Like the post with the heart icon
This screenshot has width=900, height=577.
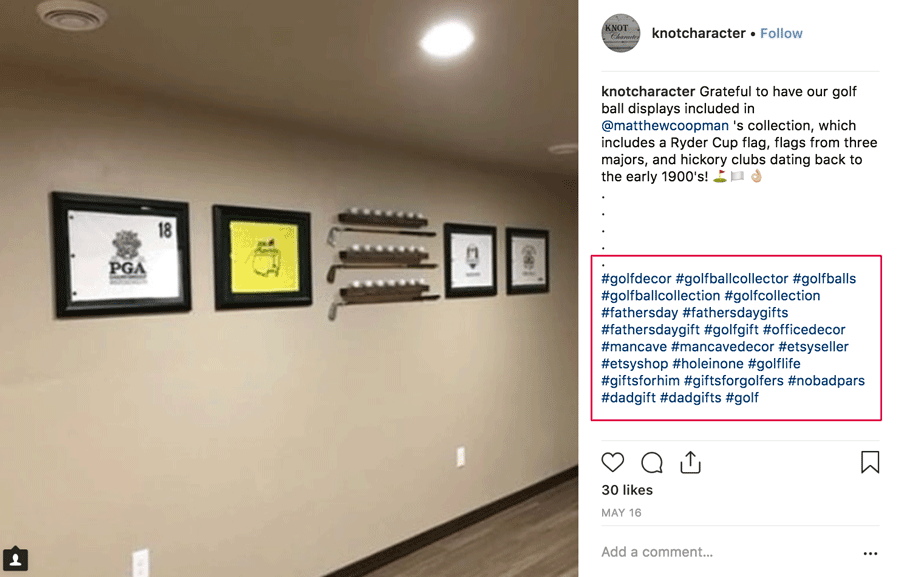coord(612,462)
